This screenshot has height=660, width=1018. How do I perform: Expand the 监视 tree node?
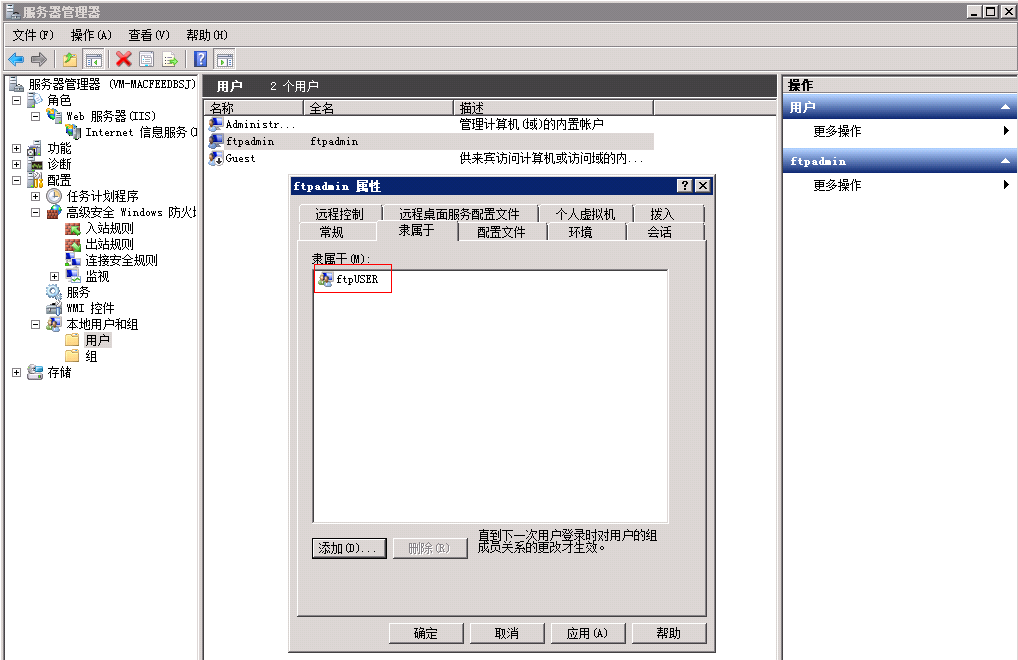pyautogui.click(x=55, y=276)
